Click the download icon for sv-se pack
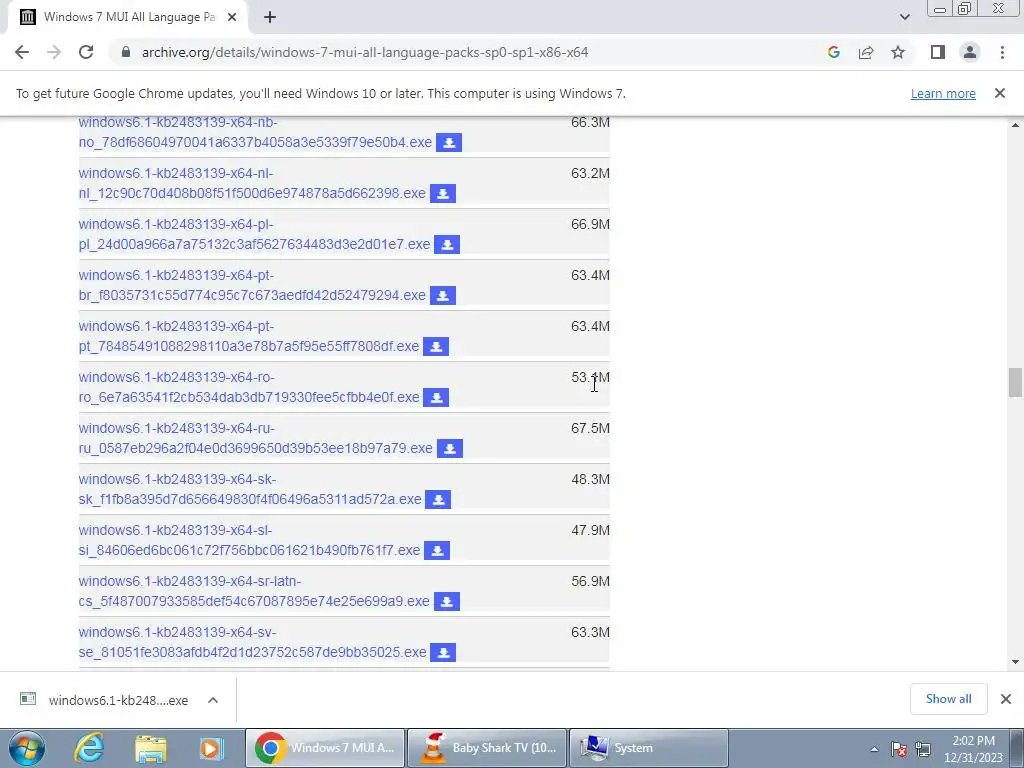This screenshot has height=768, width=1024. (443, 652)
